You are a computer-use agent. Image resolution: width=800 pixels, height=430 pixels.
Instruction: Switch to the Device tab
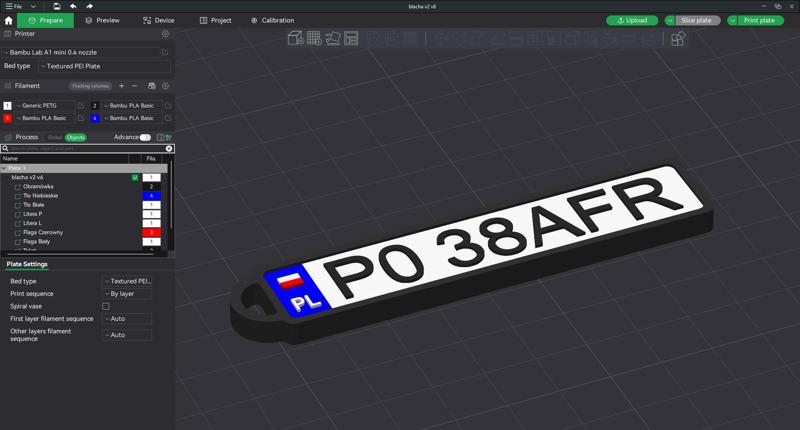[159, 20]
